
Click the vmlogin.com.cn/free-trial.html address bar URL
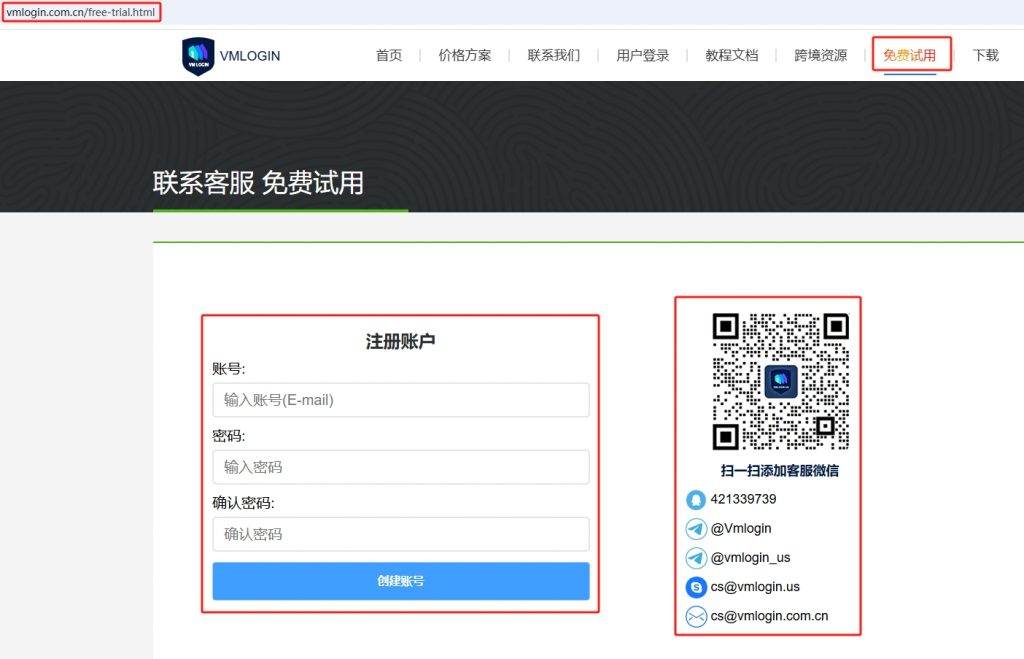pyautogui.click(x=81, y=12)
